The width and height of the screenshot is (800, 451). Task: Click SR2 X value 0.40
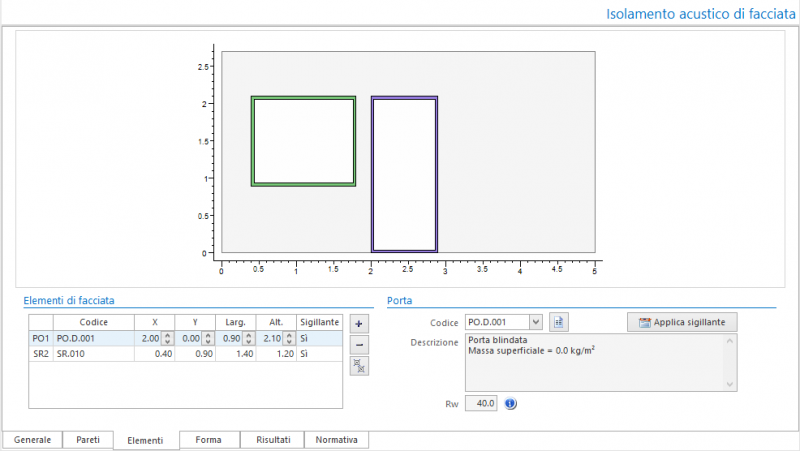[155, 354]
